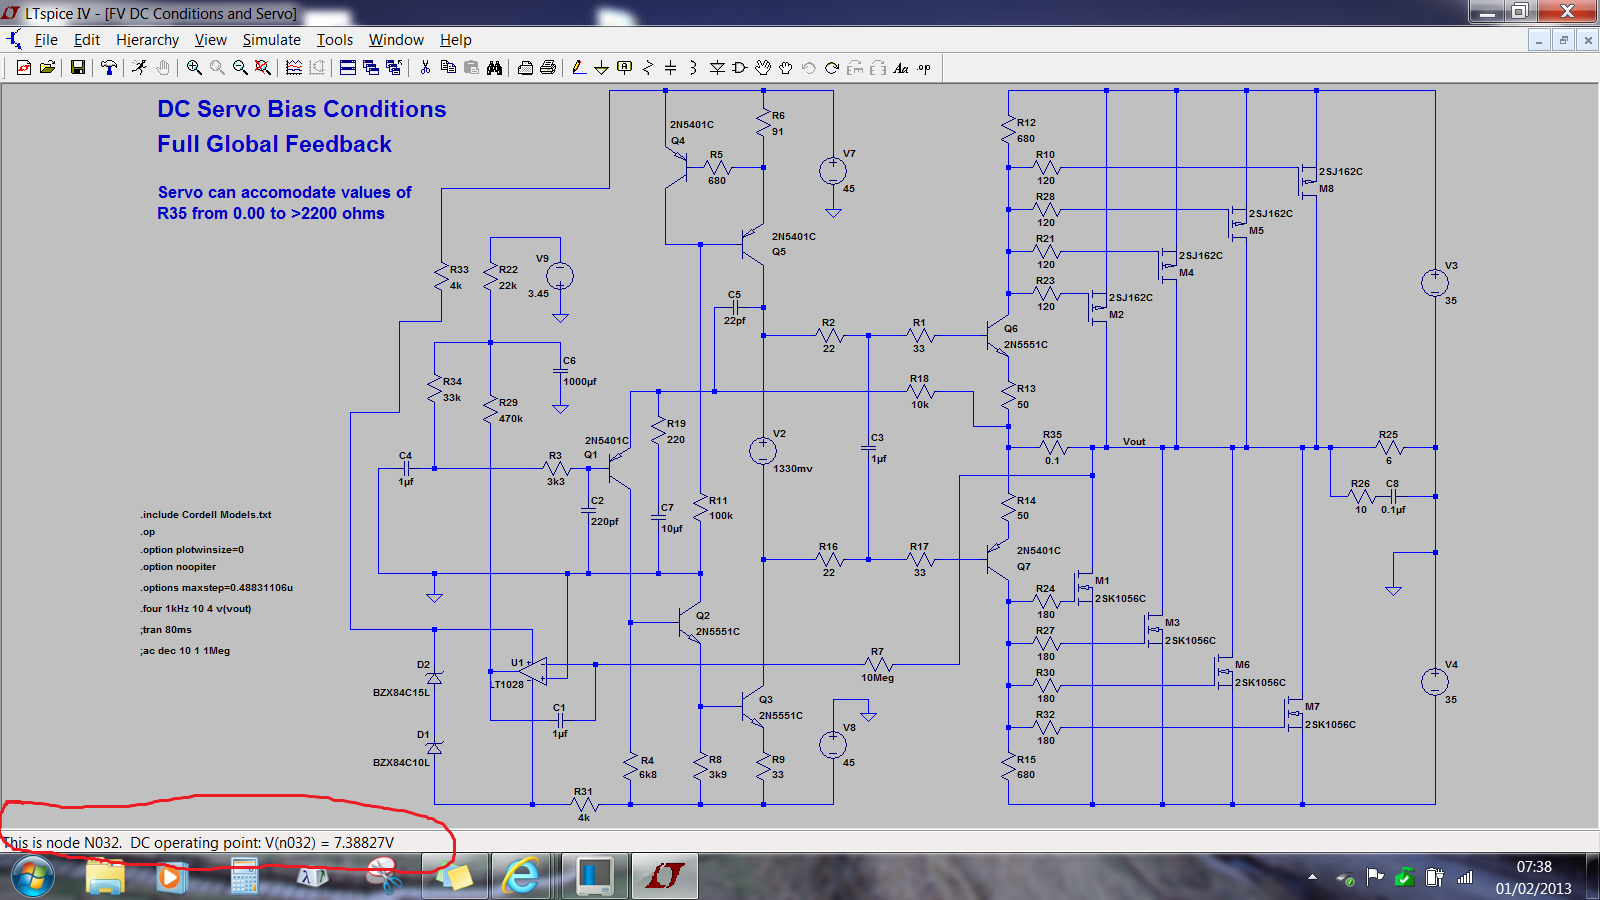Click the .options maxstep directive text
The height and width of the screenshot is (900, 1600).
tap(217, 588)
